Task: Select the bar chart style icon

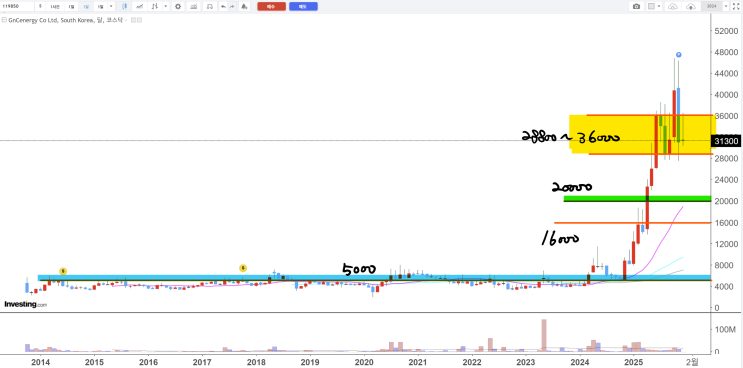Action: coord(154,6)
